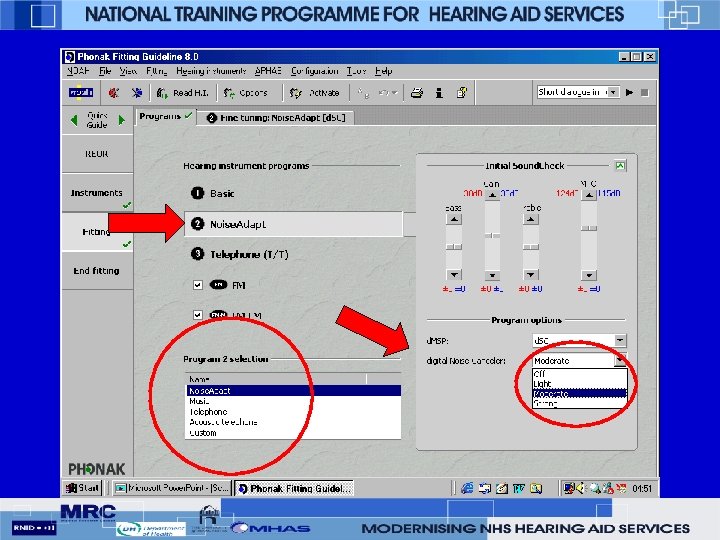Click the notes icon after the info icon

point(461,93)
